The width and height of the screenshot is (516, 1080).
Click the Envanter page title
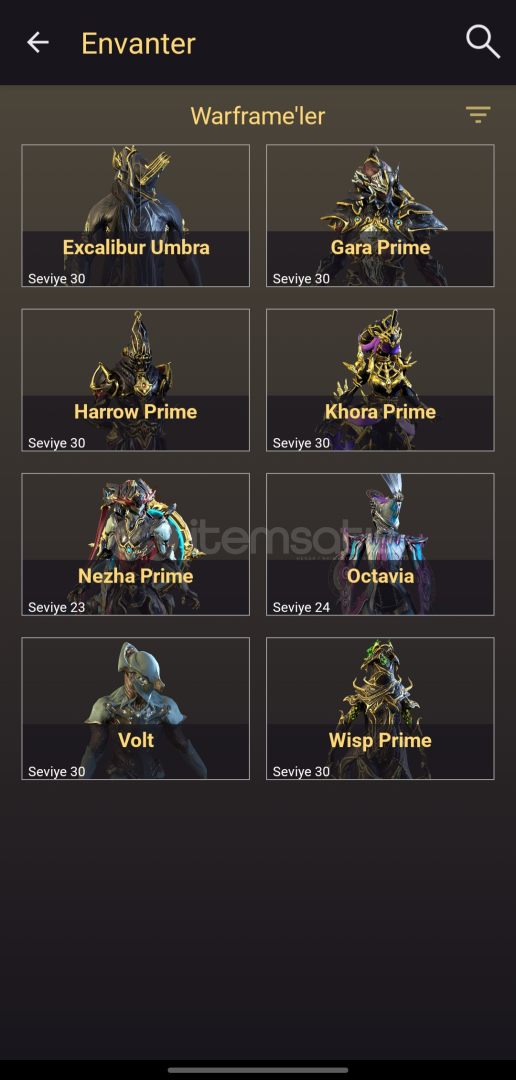(138, 43)
